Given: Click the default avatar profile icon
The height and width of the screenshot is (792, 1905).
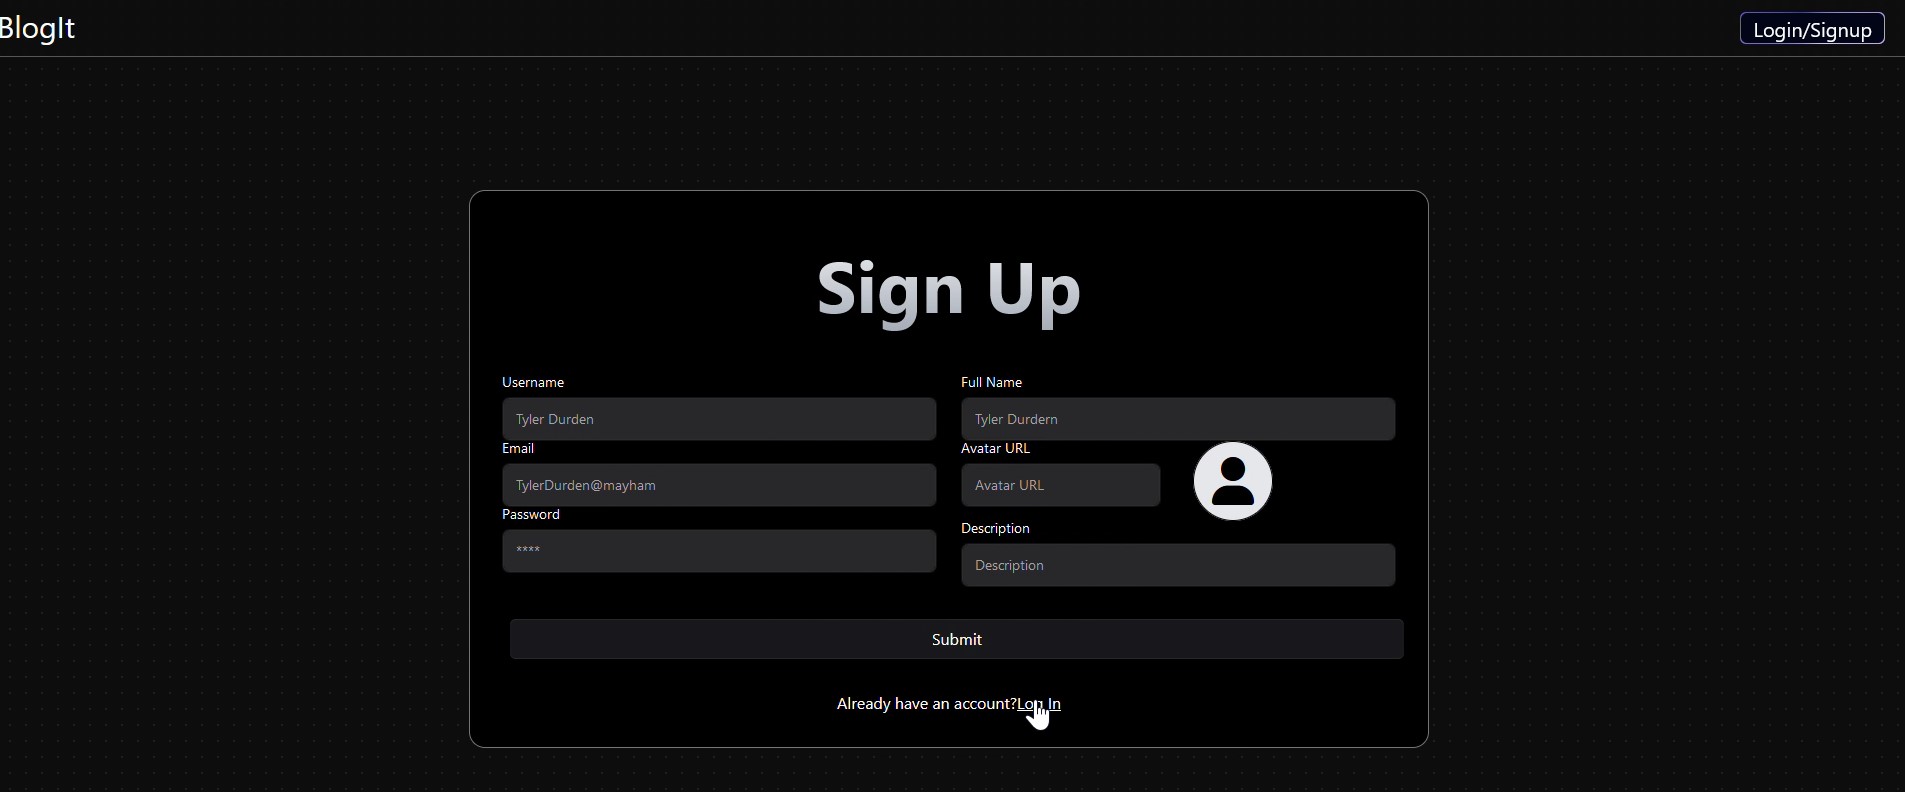Looking at the screenshot, I should click(1232, 481).
